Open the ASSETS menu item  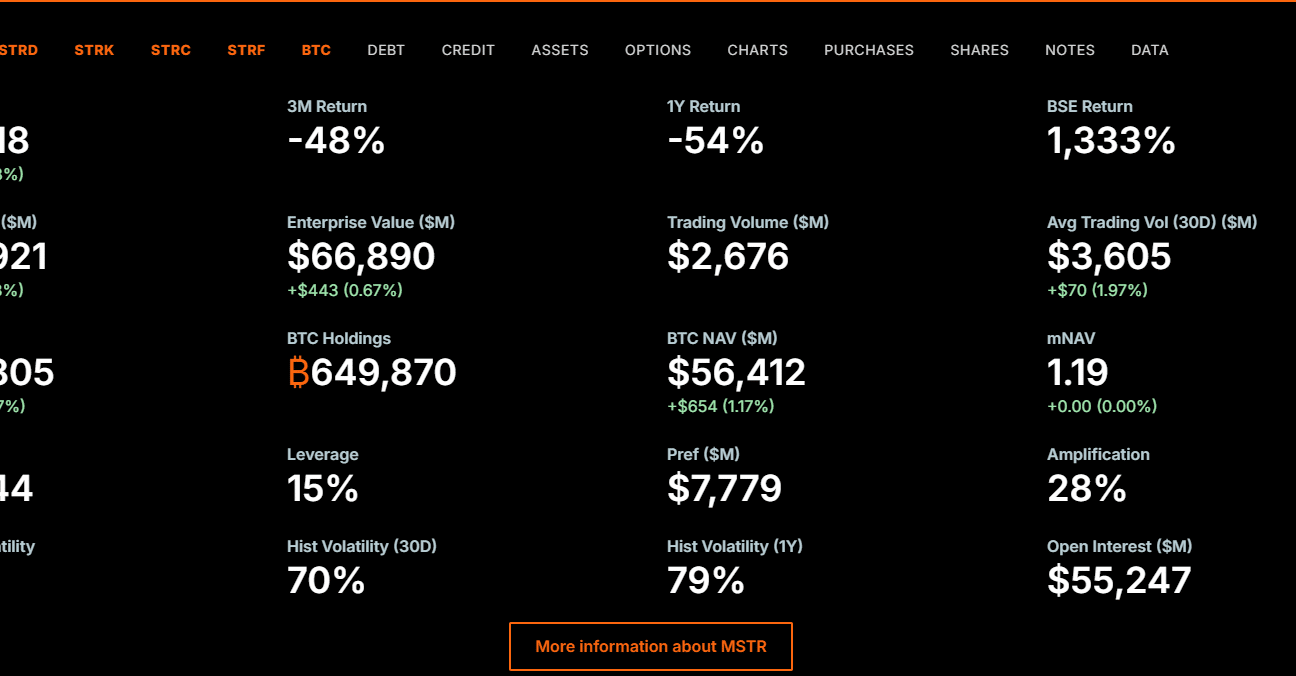point(560,50)
